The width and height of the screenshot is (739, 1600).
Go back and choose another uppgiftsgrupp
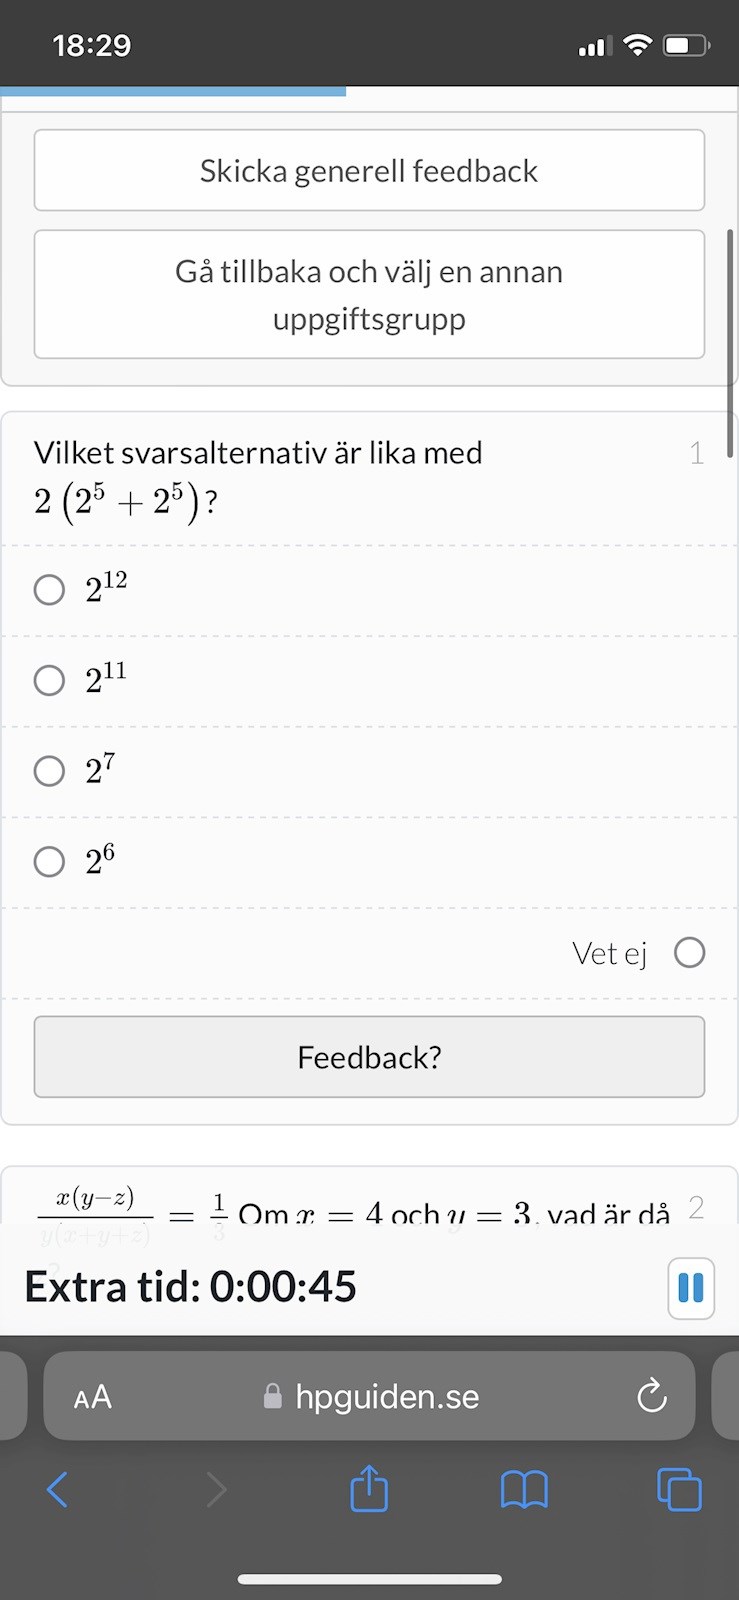pos(369,294)
